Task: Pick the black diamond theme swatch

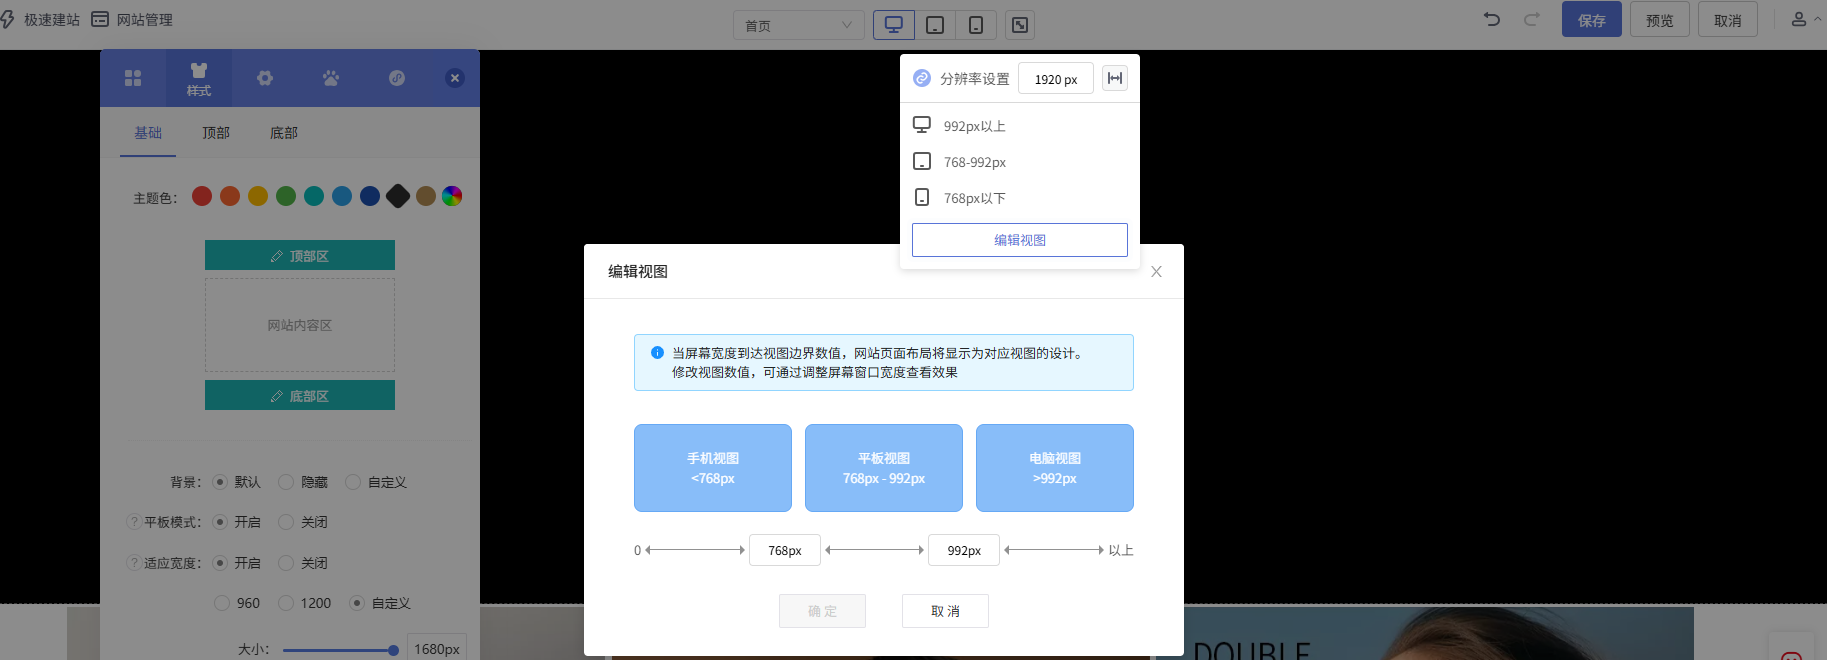Action: [398, 196]
